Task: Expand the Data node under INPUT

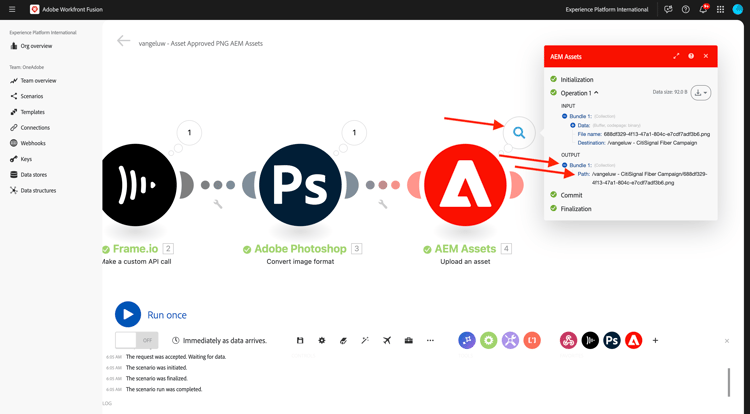Action: pos(573,125)
